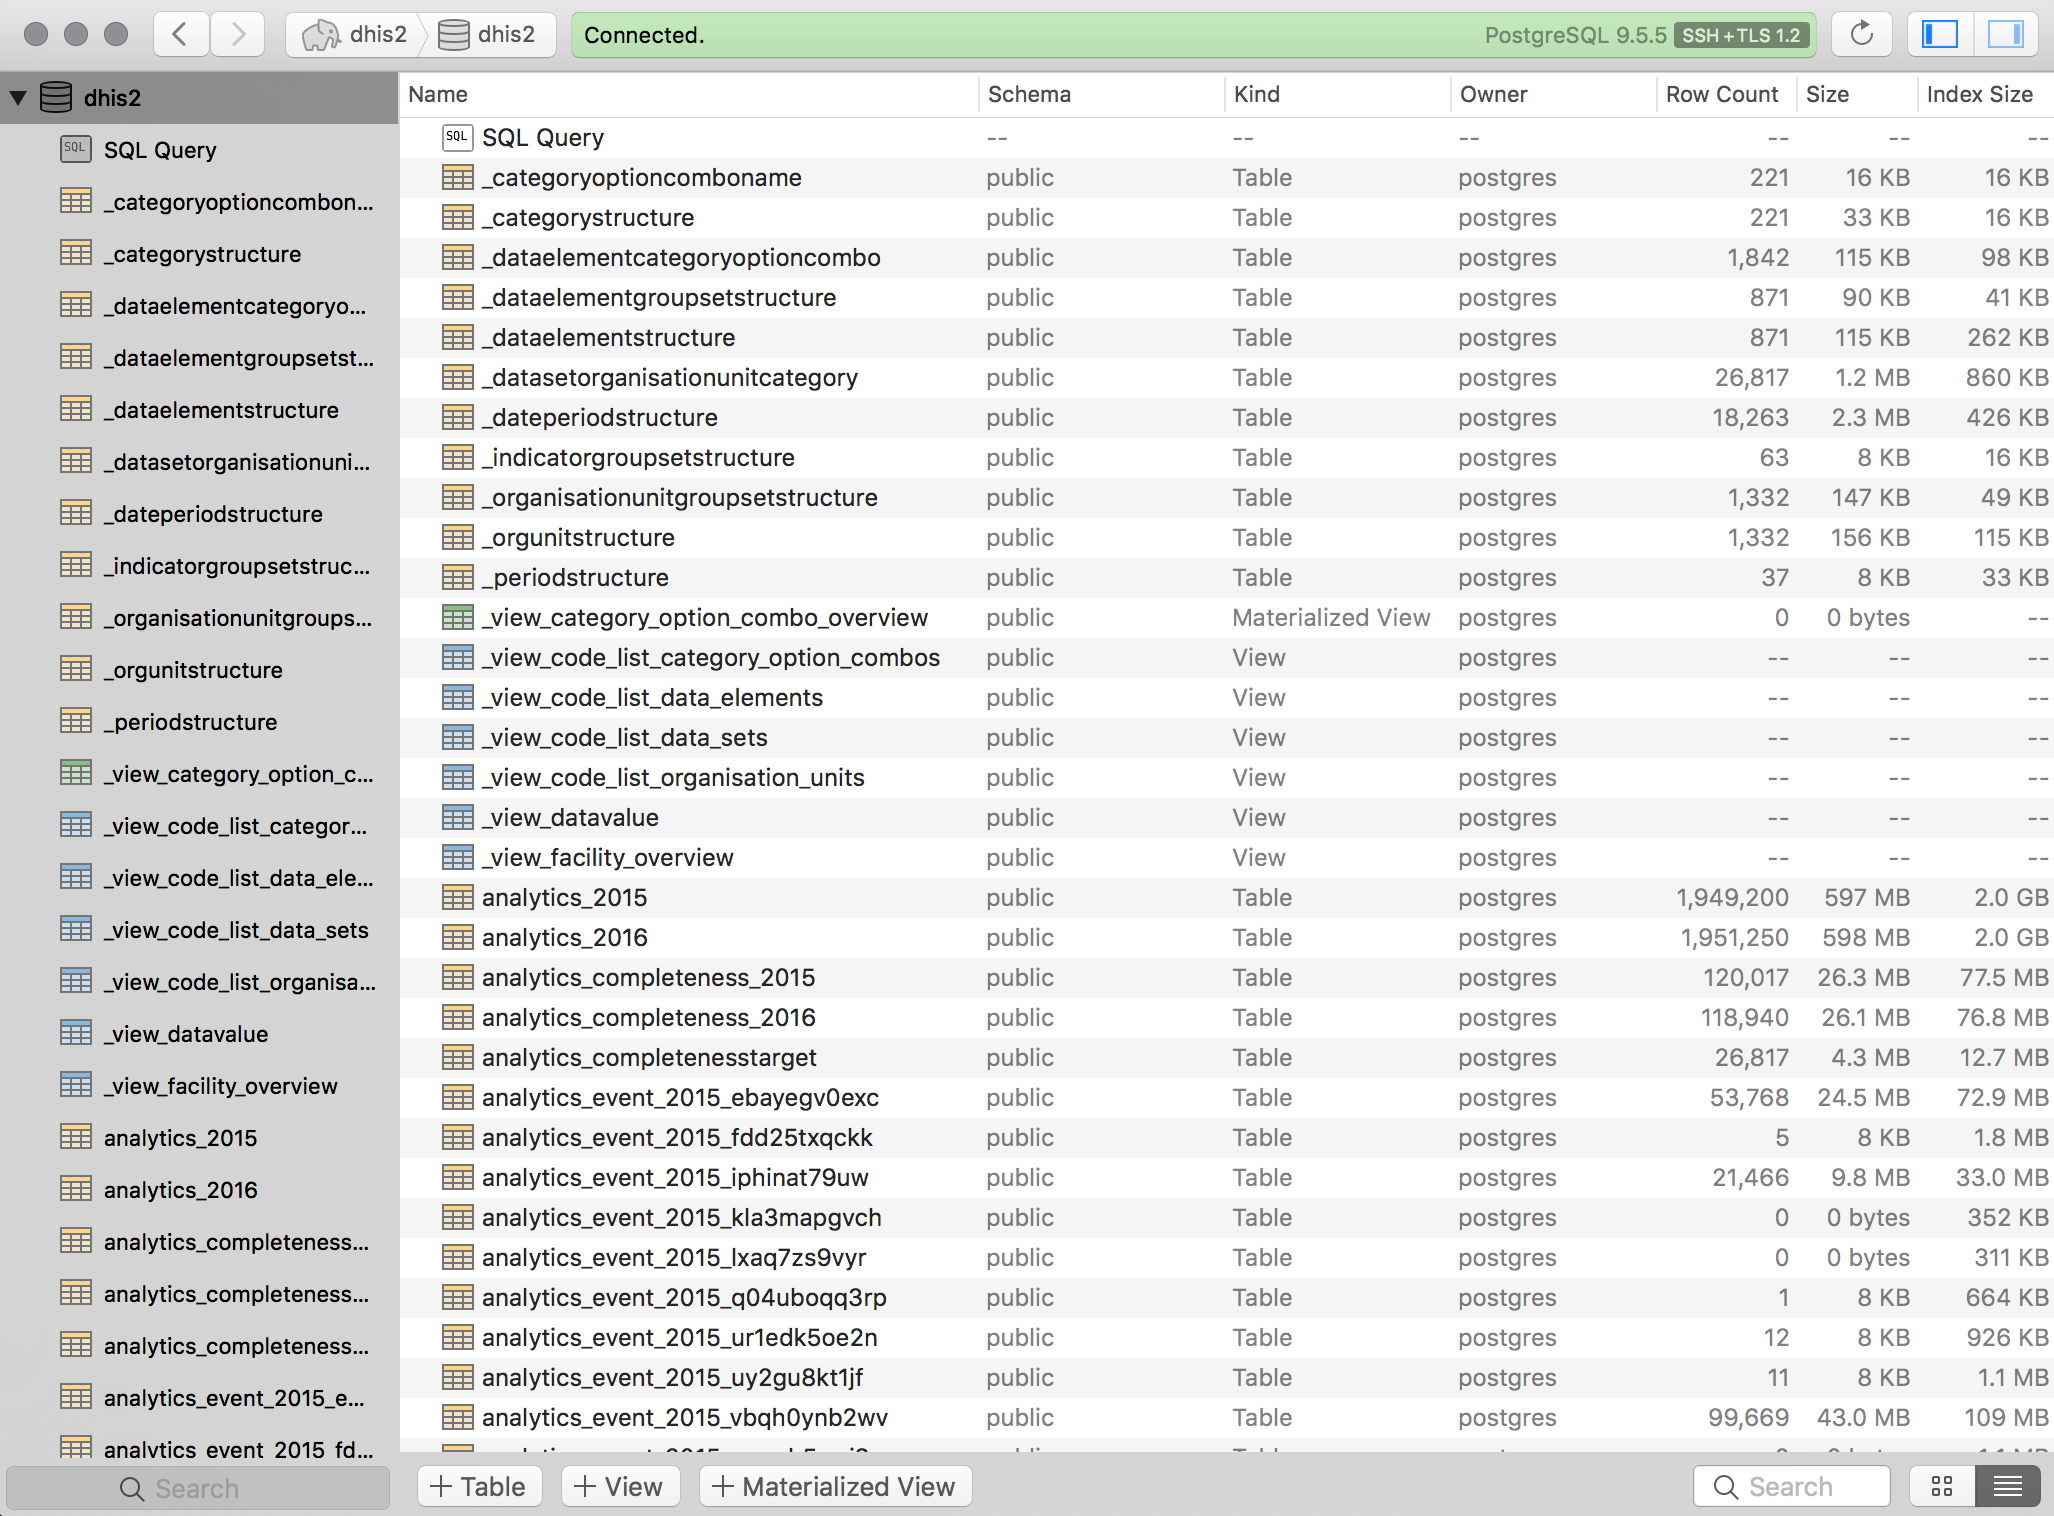Click the + Table button

click(478, 1487)
